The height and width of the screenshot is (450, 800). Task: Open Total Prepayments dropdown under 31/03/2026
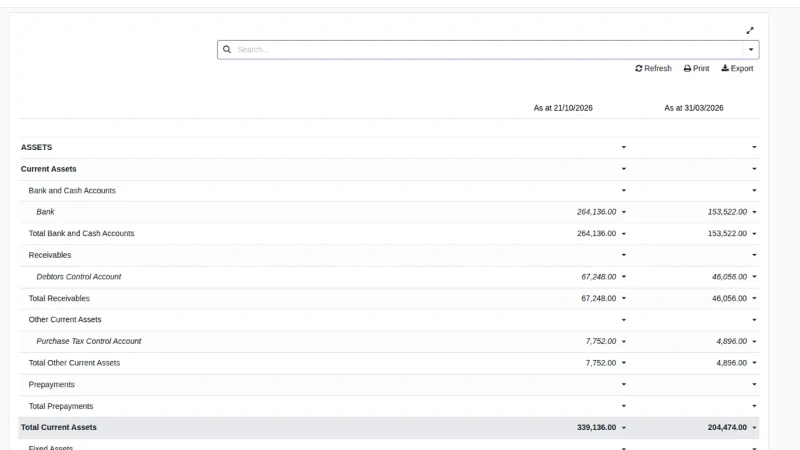coord(754,406)
